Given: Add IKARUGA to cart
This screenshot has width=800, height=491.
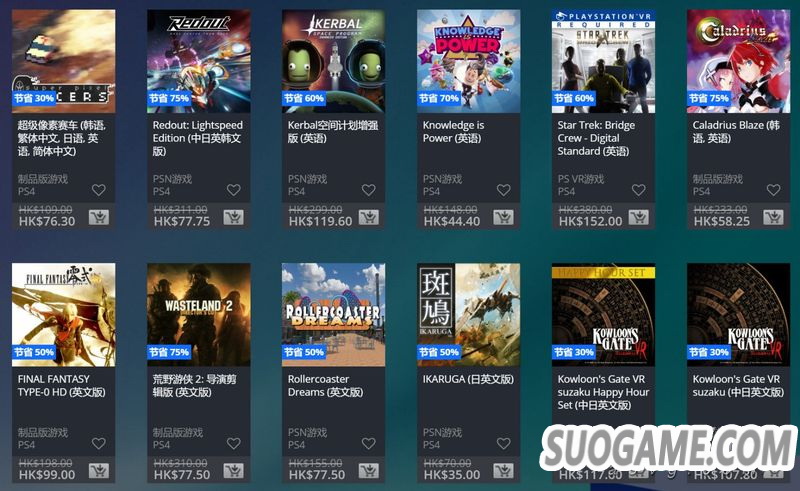Looking at the screenshot, I should 503,471.
